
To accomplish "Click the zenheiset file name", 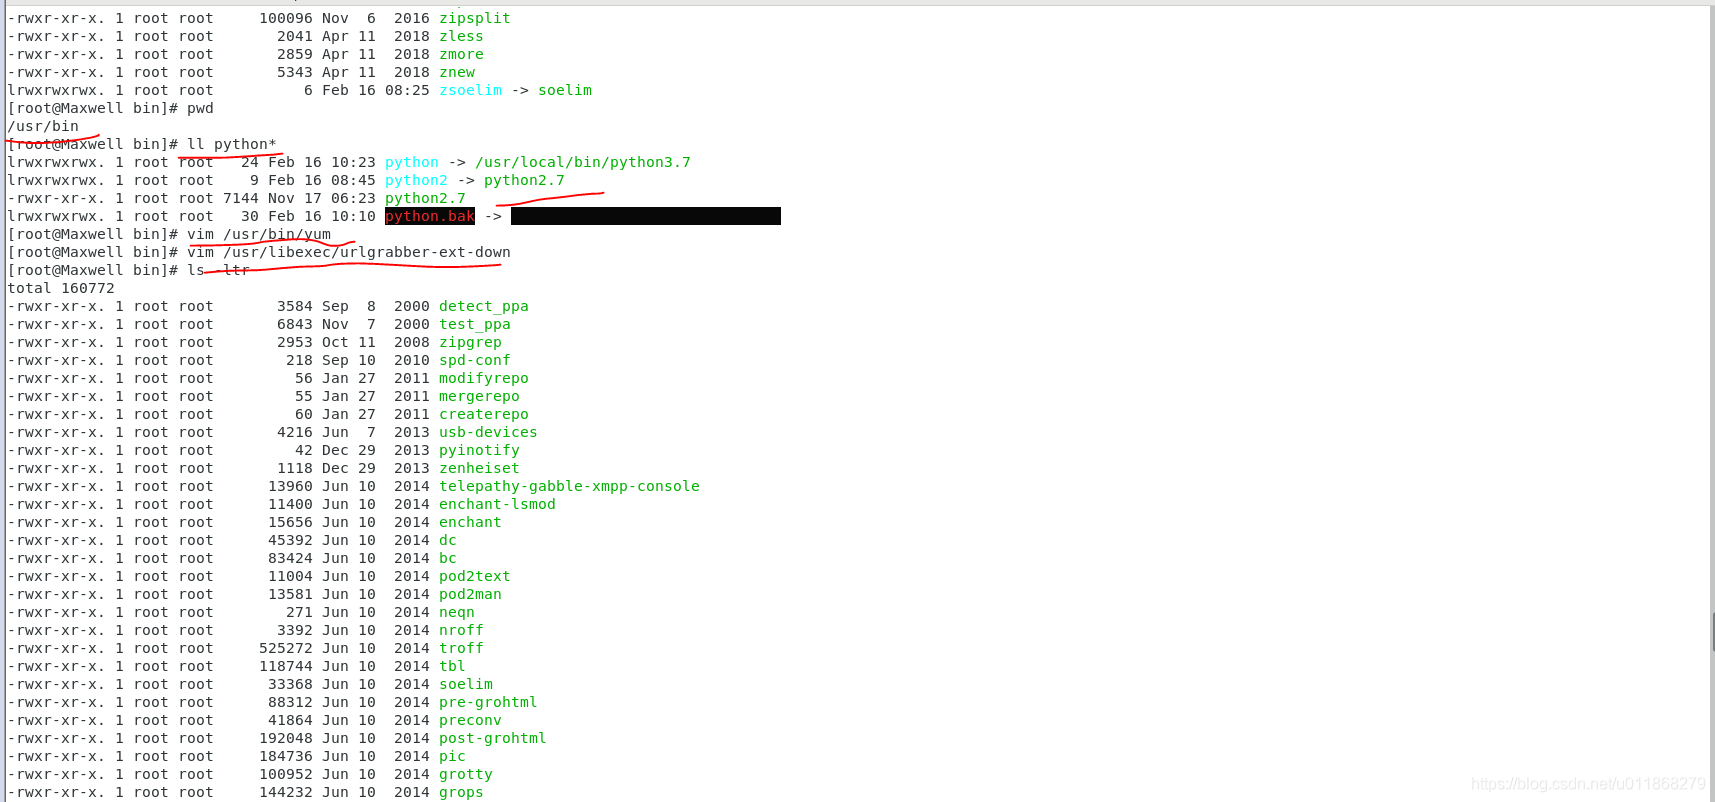I will pos(480,468).
